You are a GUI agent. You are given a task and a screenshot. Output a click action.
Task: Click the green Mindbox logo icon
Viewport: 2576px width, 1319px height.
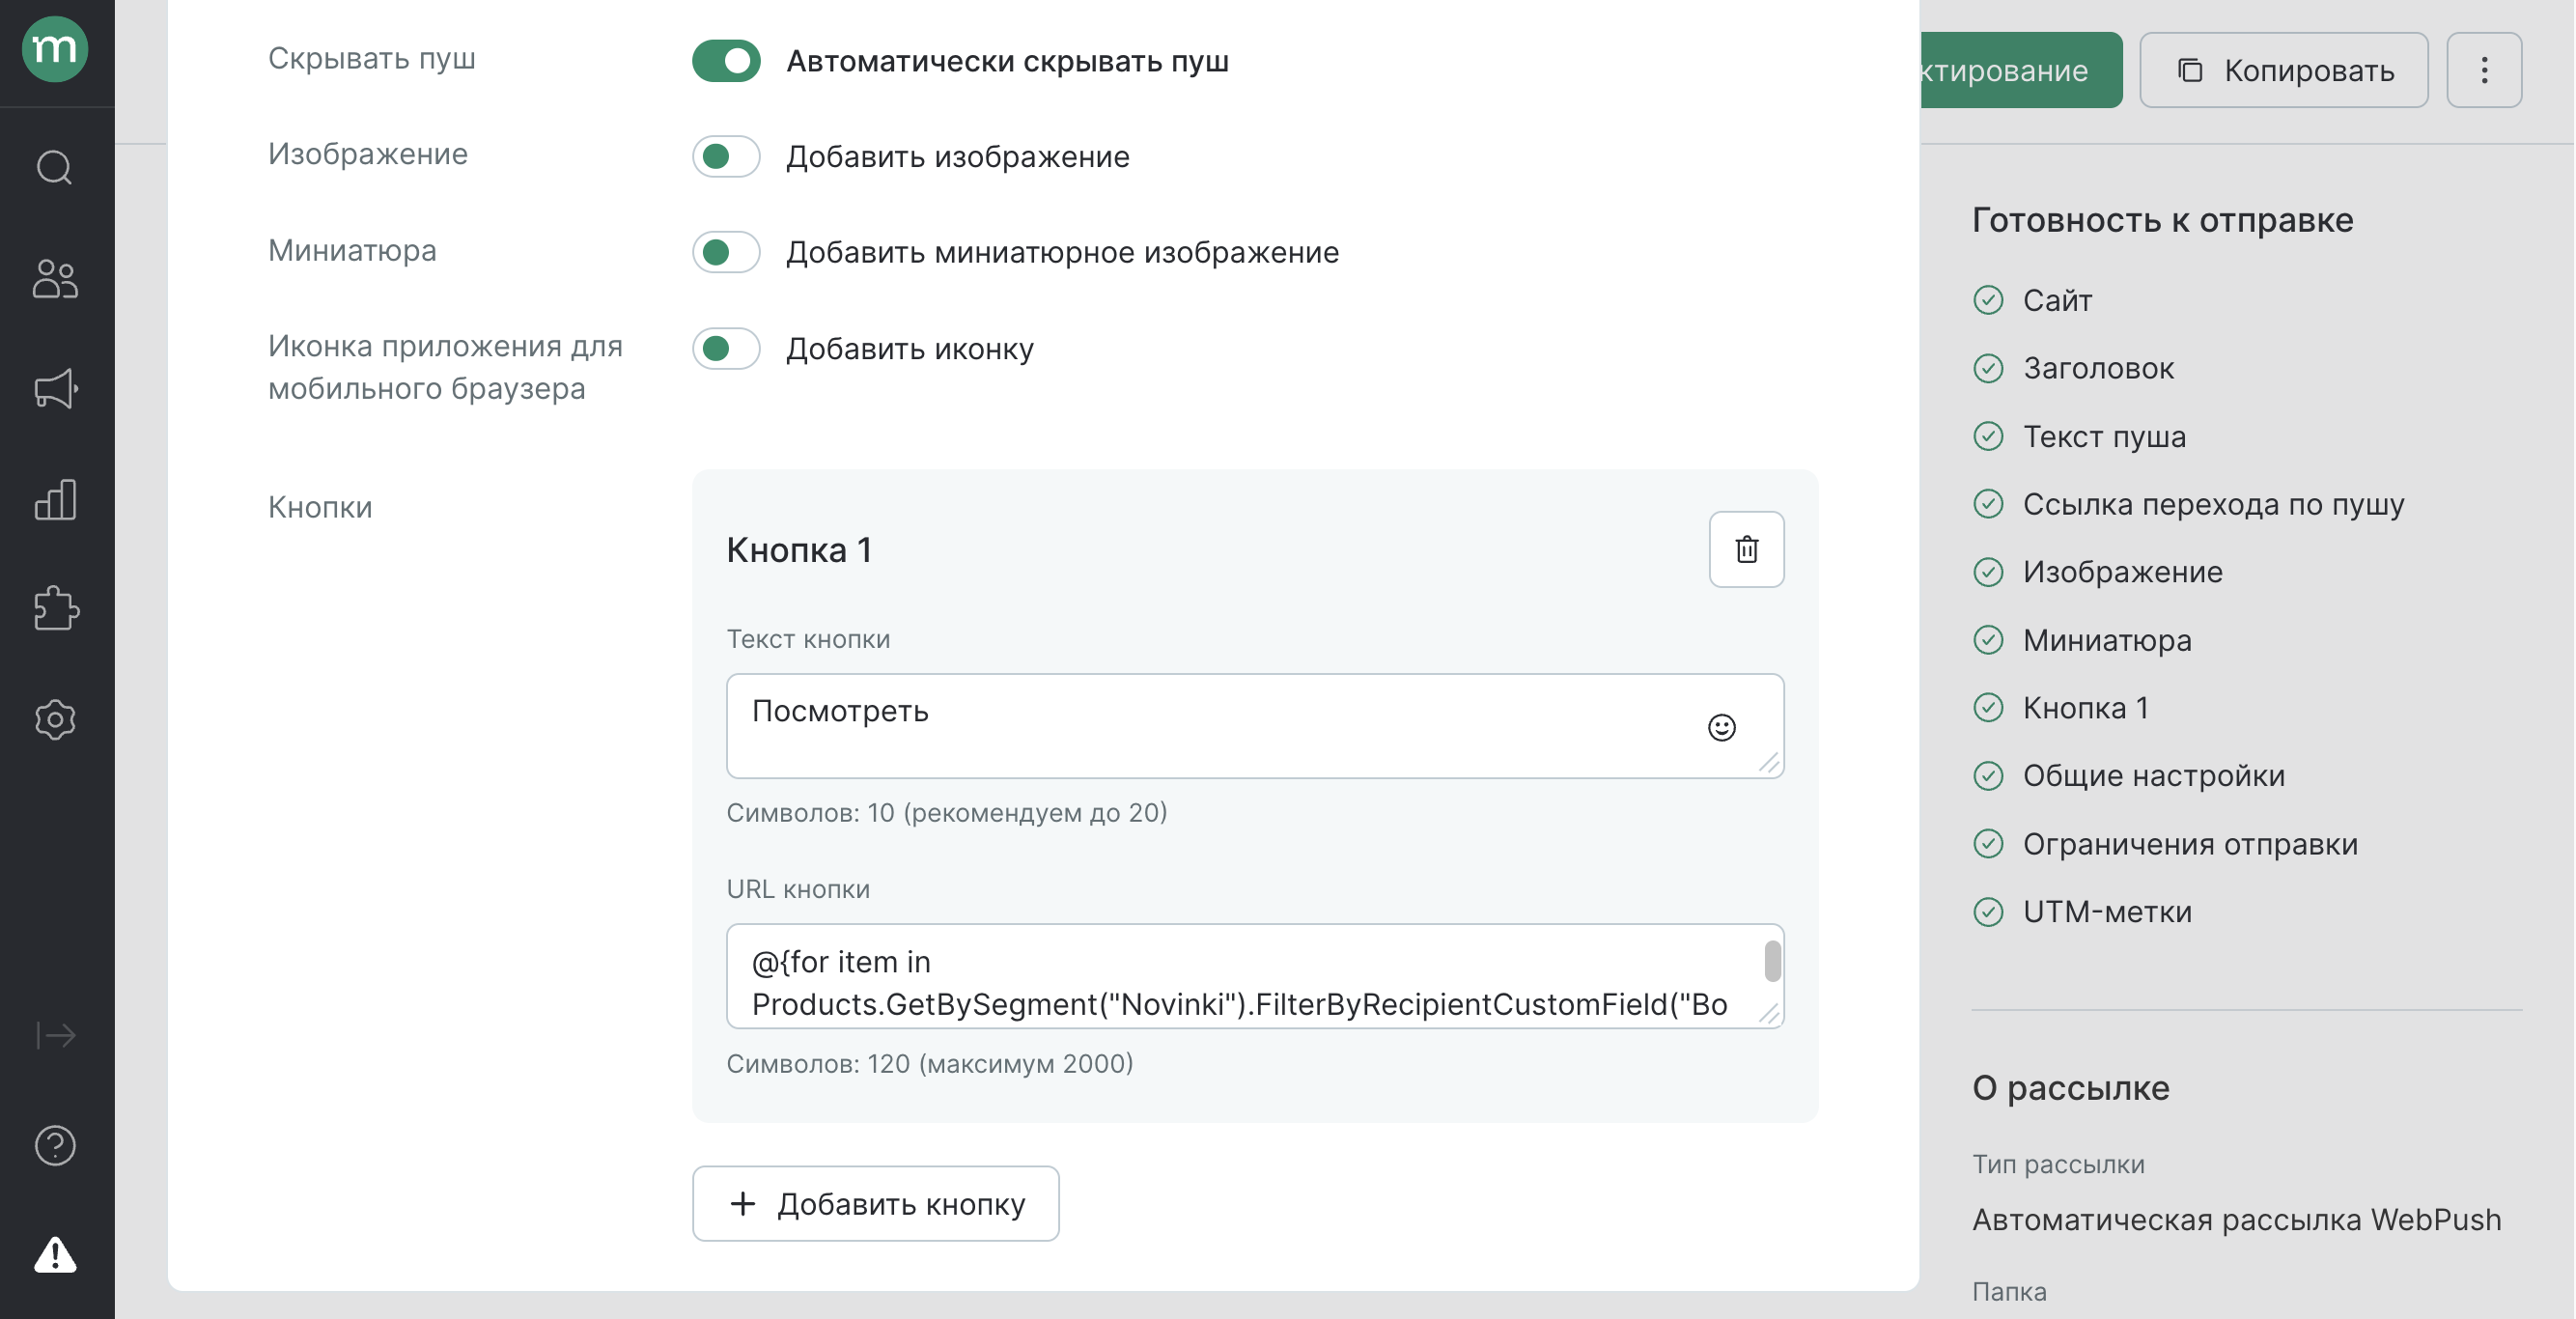(x=55, y=49)
